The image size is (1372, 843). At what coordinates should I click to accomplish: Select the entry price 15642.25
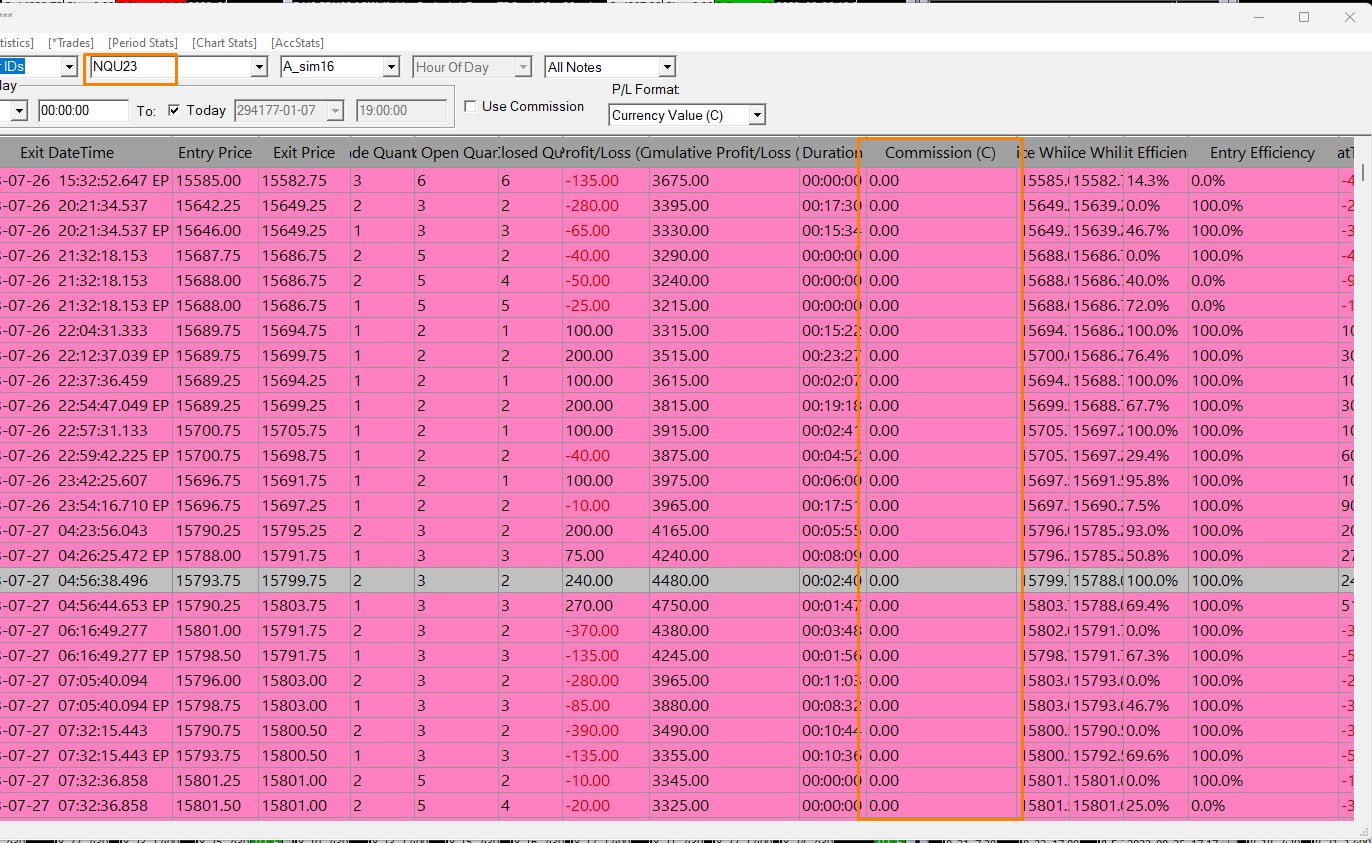(208, 206)
